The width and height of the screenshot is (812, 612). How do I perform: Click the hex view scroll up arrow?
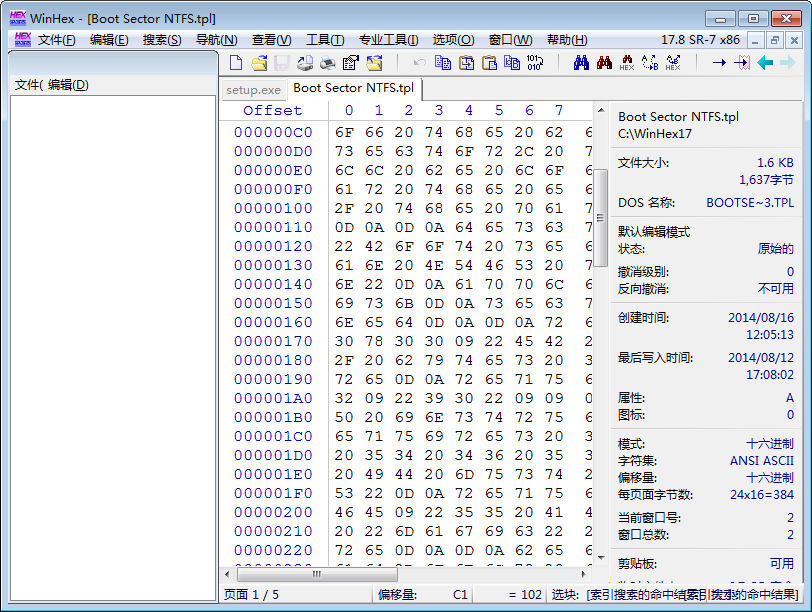pos(601,110)
